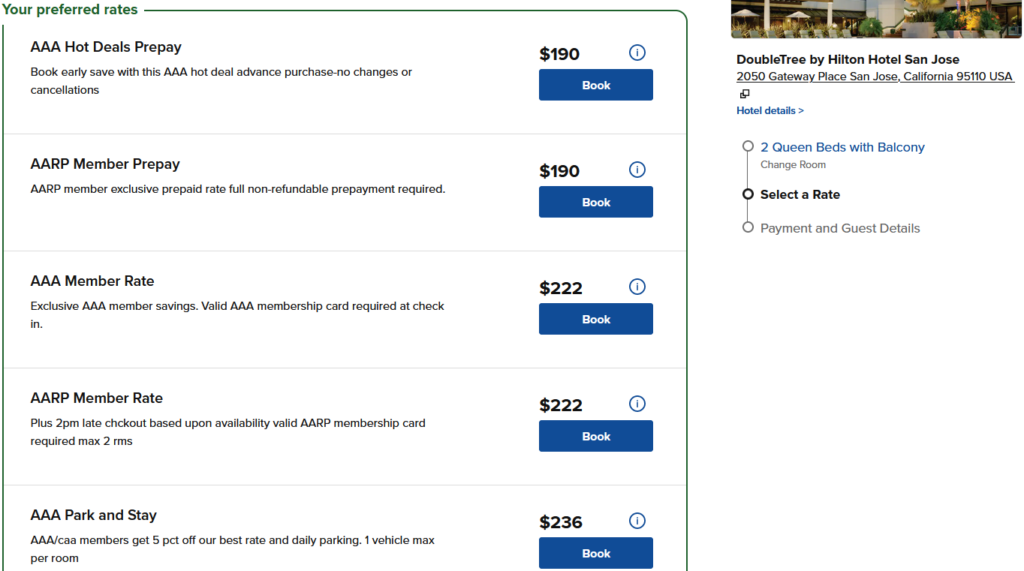This screenshot has width=1024, height=571.
Task: Show rate details icon for AARP Member Prepay
Action: (x=637, y=170)
